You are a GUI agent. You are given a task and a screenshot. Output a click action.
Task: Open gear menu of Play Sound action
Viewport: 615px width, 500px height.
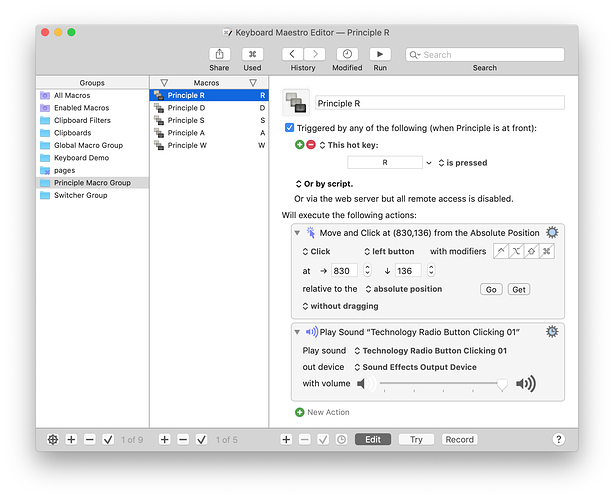point(552,332)
